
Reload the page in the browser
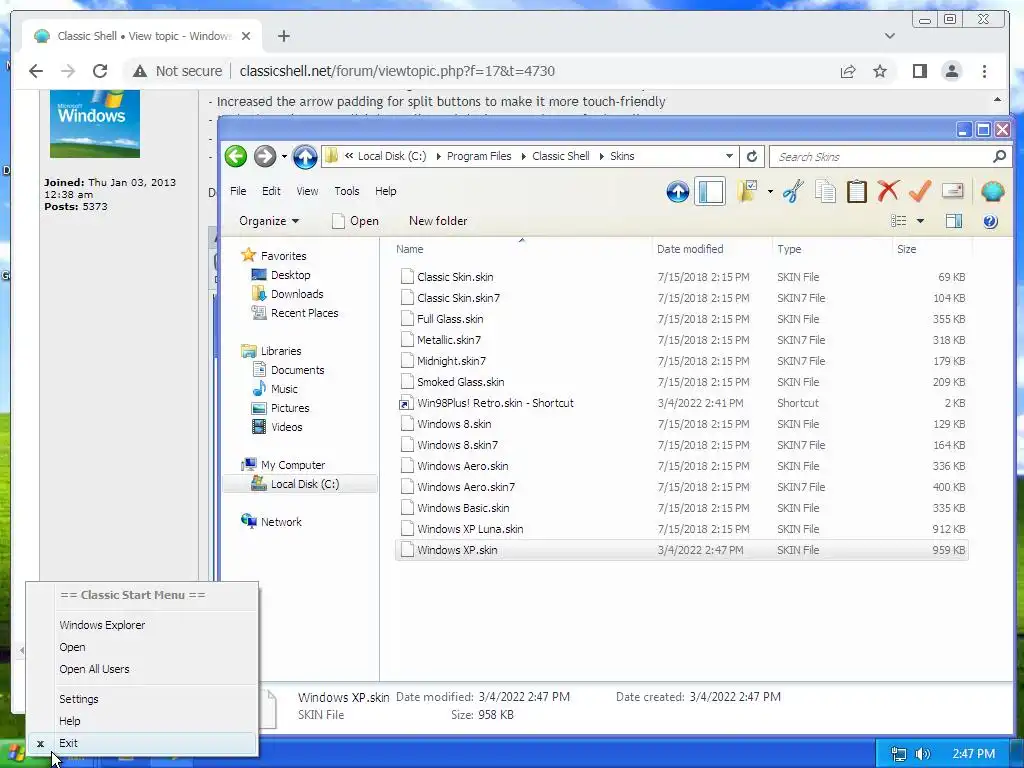[100, 71]
